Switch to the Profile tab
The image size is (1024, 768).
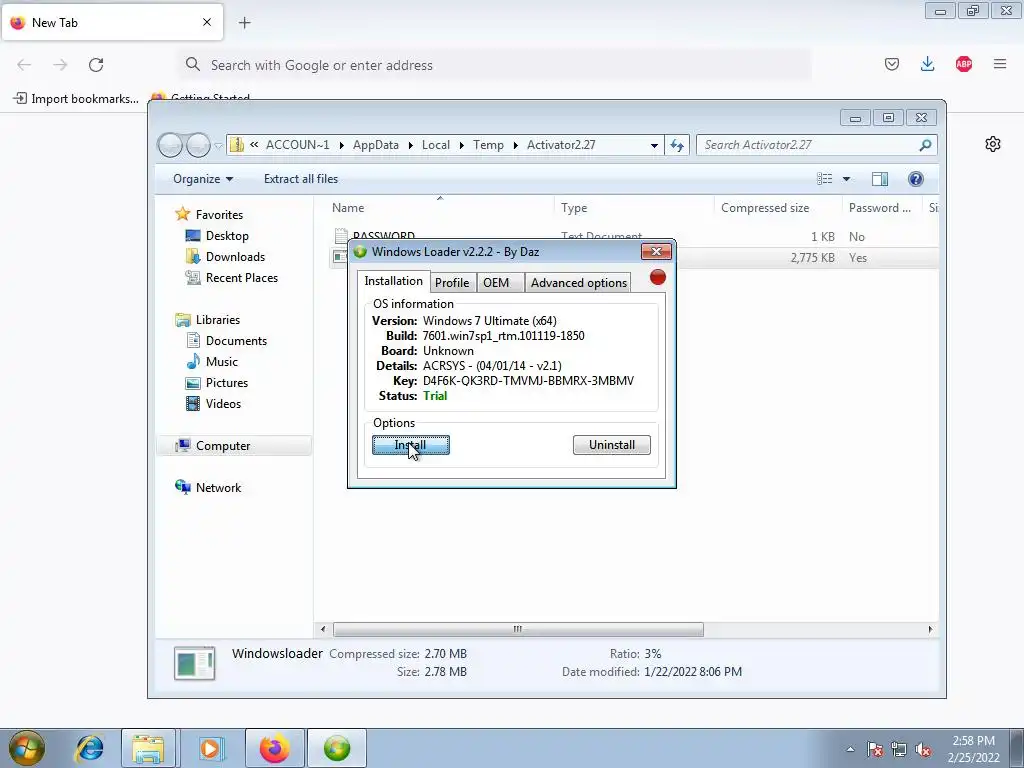(452, 282)
